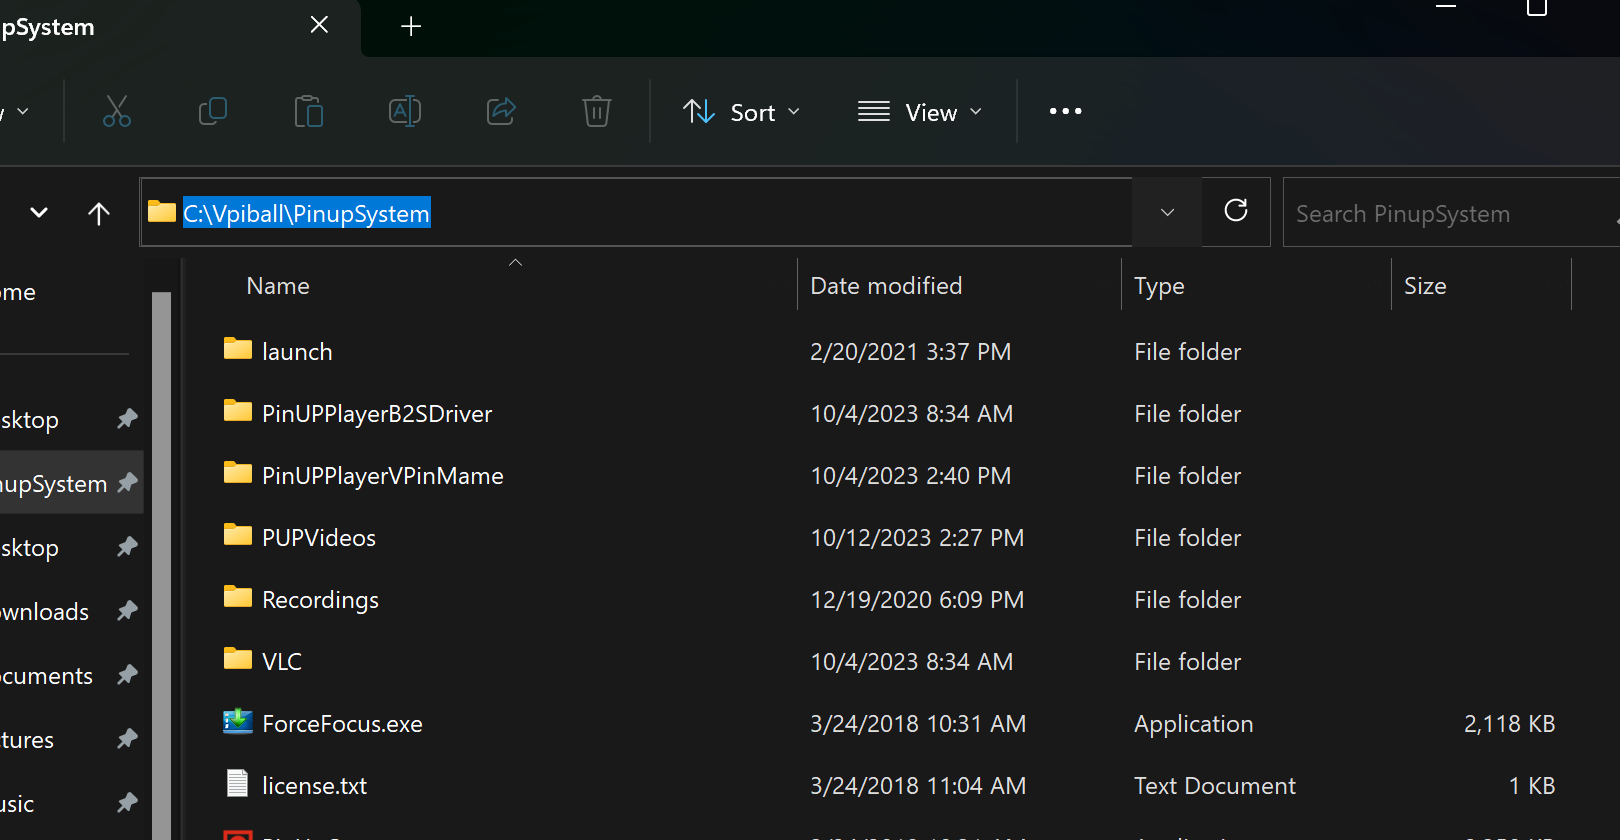1620x840 pixels.
Task: Click the Paste clipboard icon
Action: point(309,111)
